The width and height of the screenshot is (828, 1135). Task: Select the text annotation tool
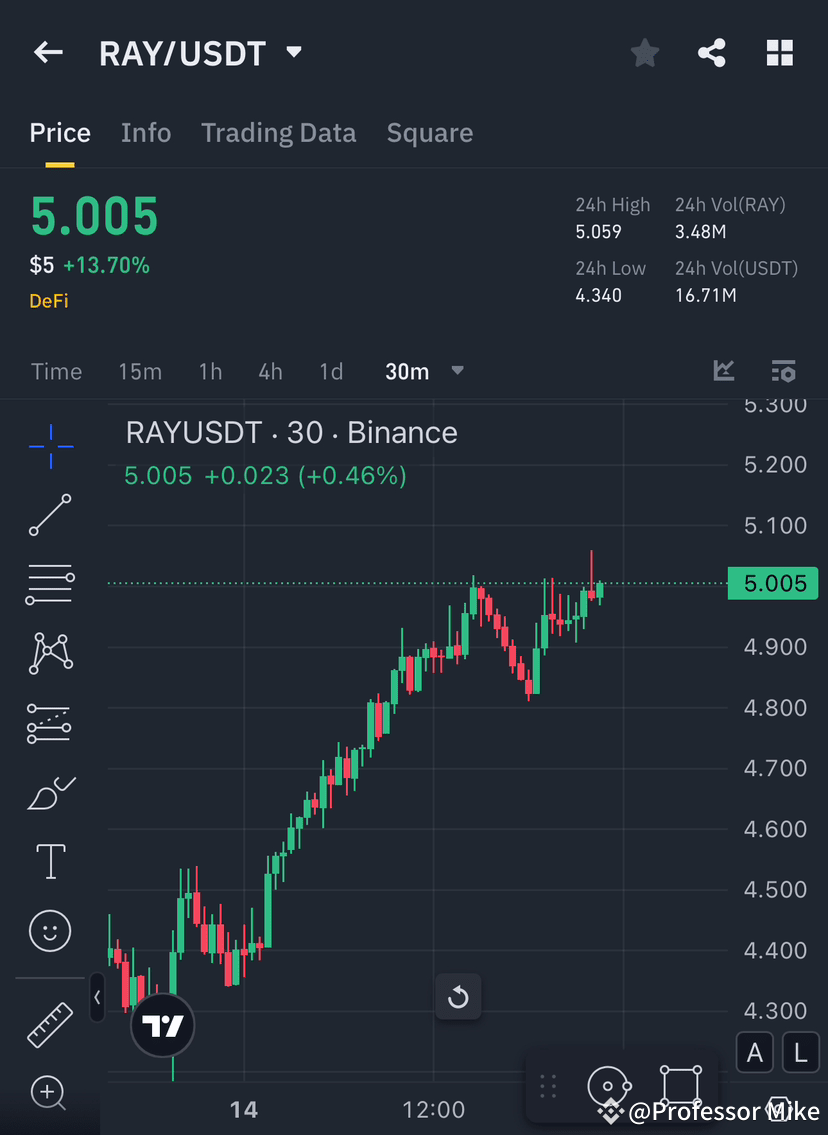(49, 861)
